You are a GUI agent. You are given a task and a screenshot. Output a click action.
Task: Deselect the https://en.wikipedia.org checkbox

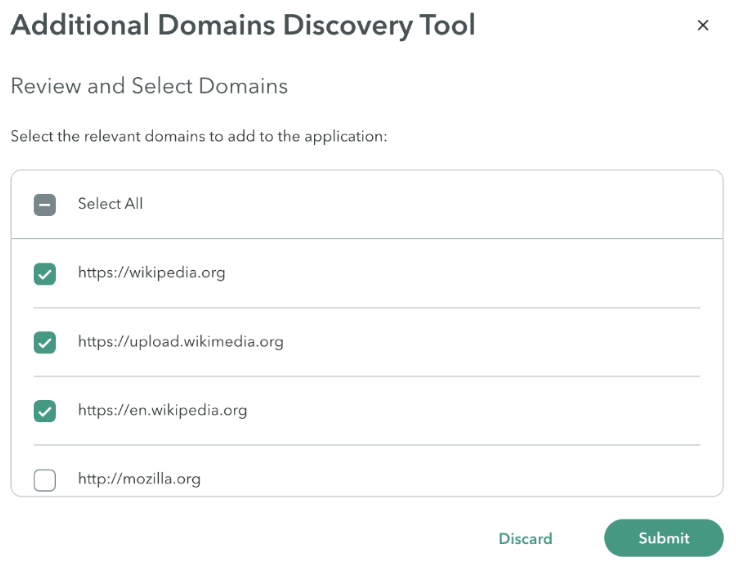(45, 411)
